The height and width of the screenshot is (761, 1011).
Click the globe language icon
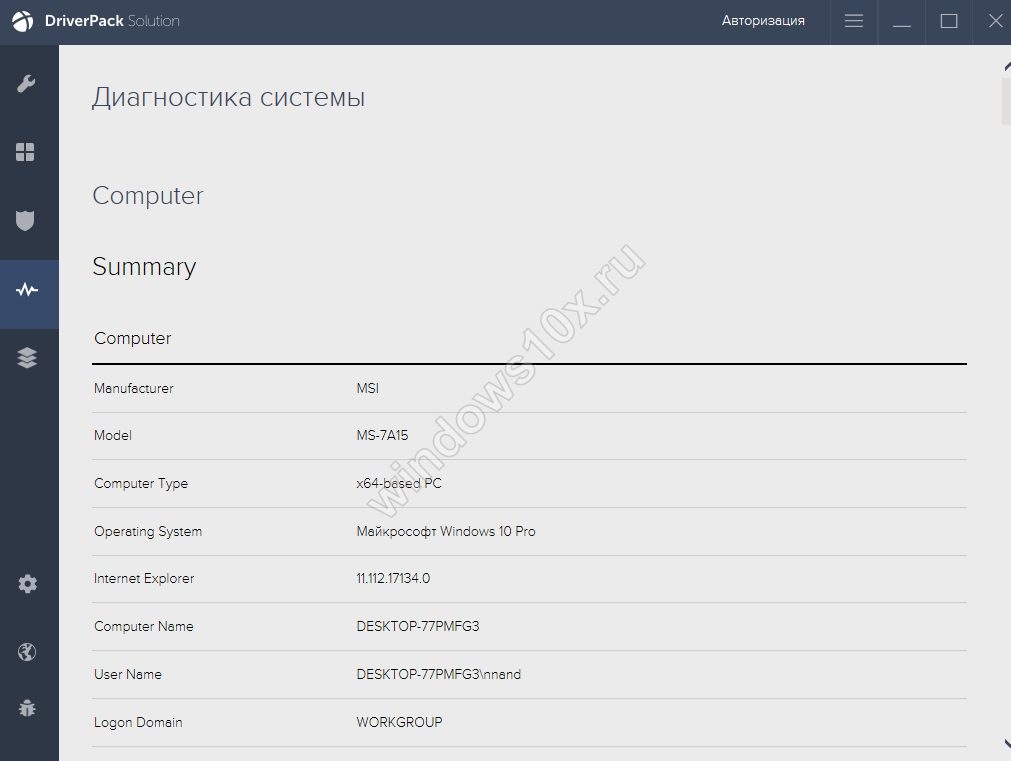[27, 653]
